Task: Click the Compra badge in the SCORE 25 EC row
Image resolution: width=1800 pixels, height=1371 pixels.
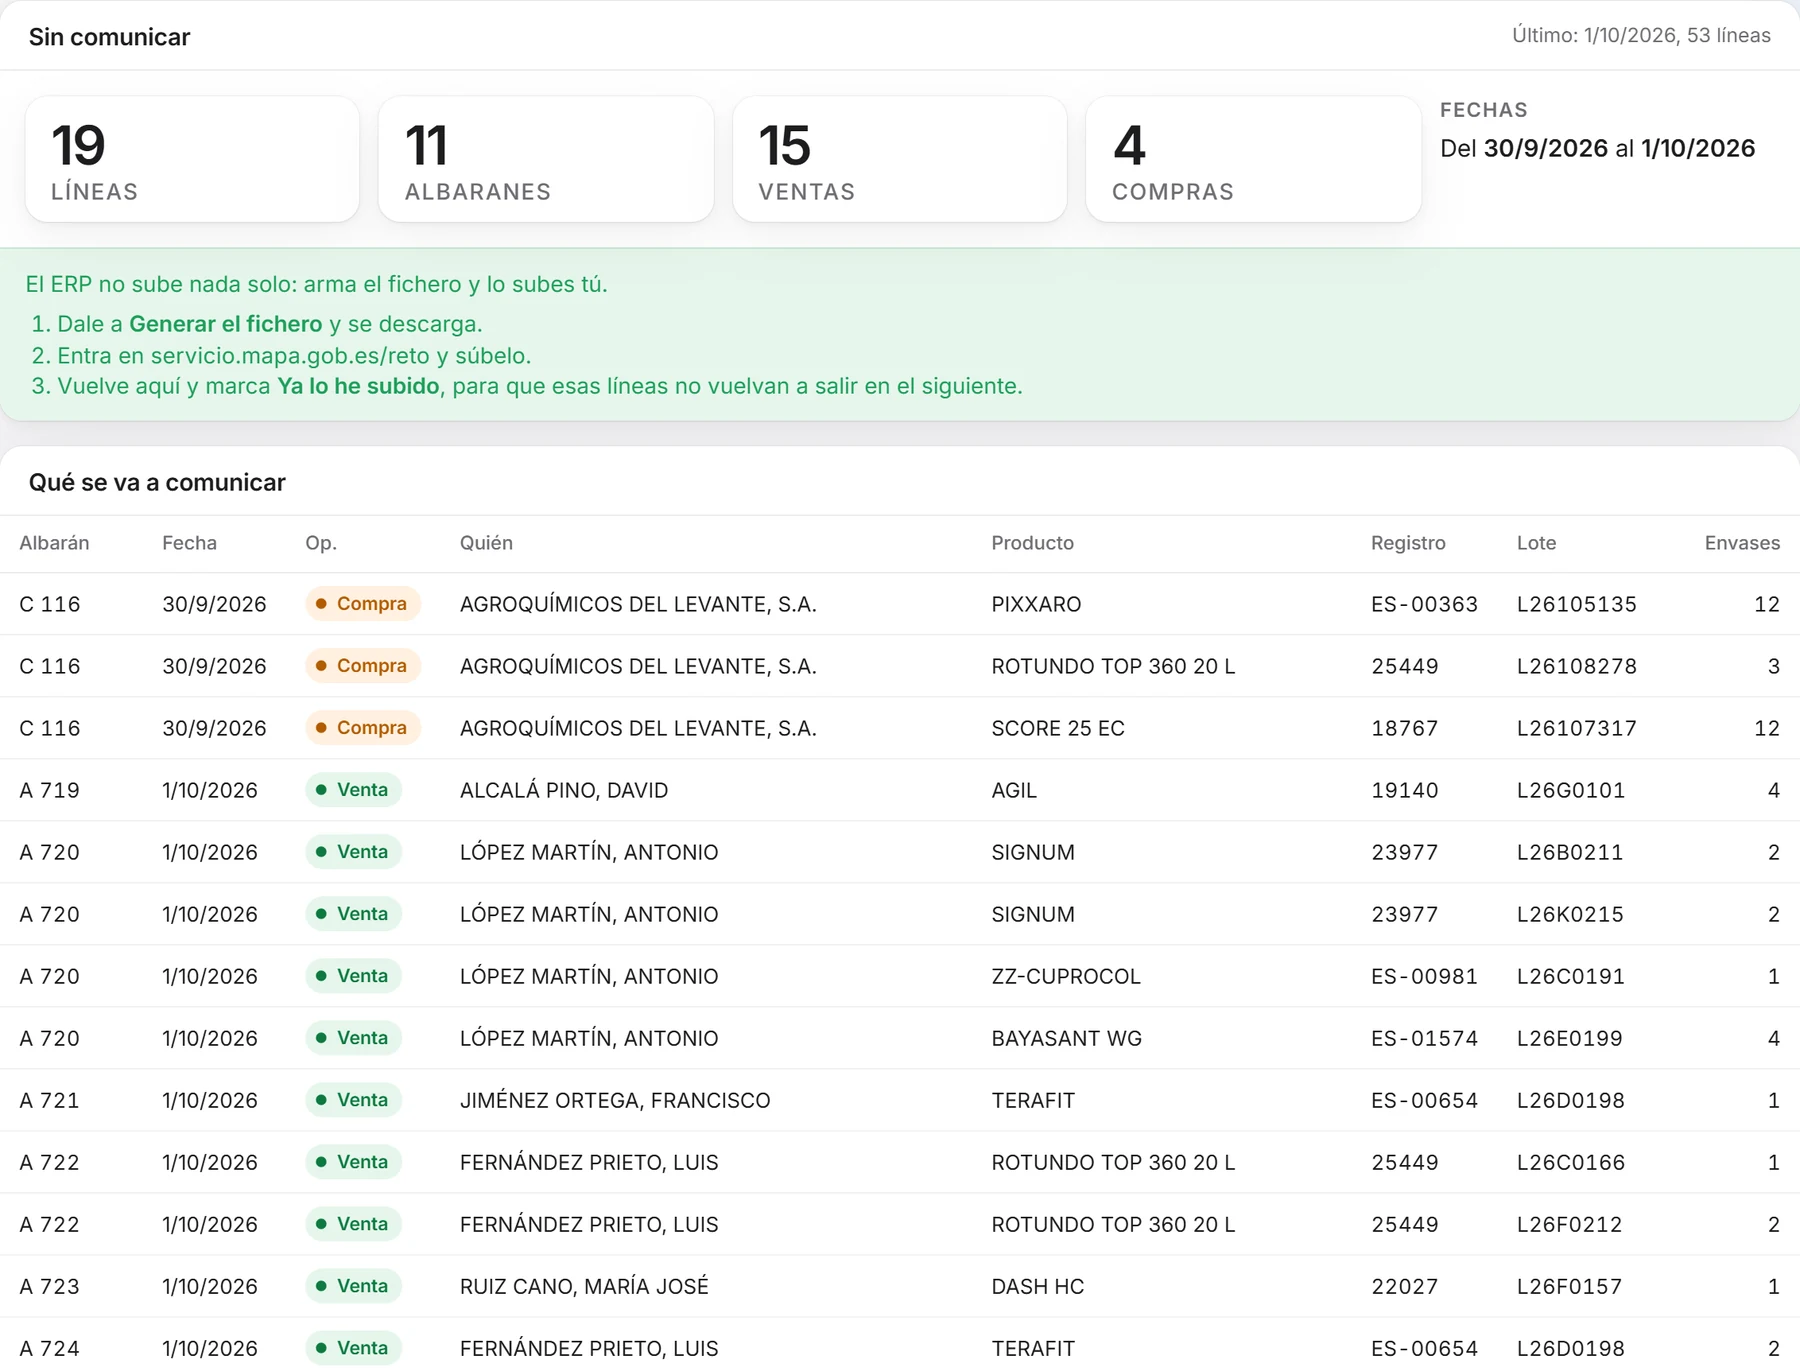Action: (x=362, y=728)
